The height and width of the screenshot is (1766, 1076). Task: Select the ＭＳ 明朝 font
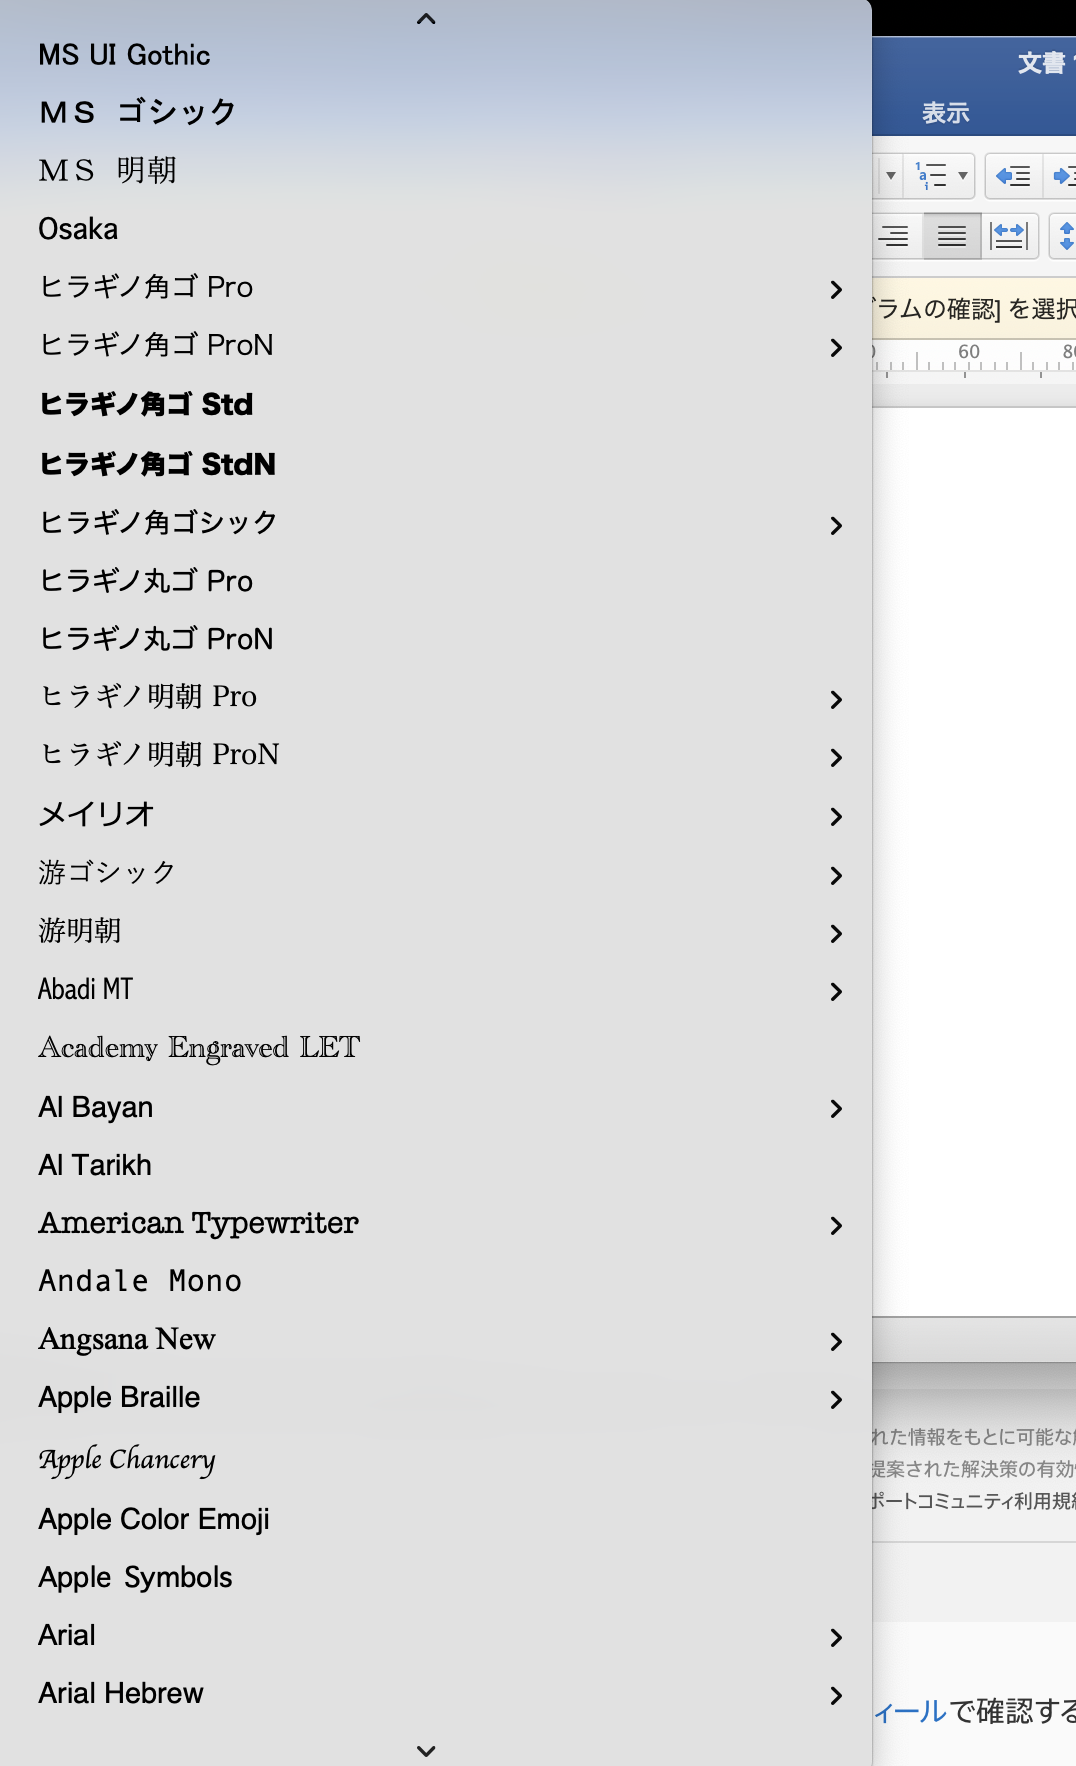click(x=436, y=170)
